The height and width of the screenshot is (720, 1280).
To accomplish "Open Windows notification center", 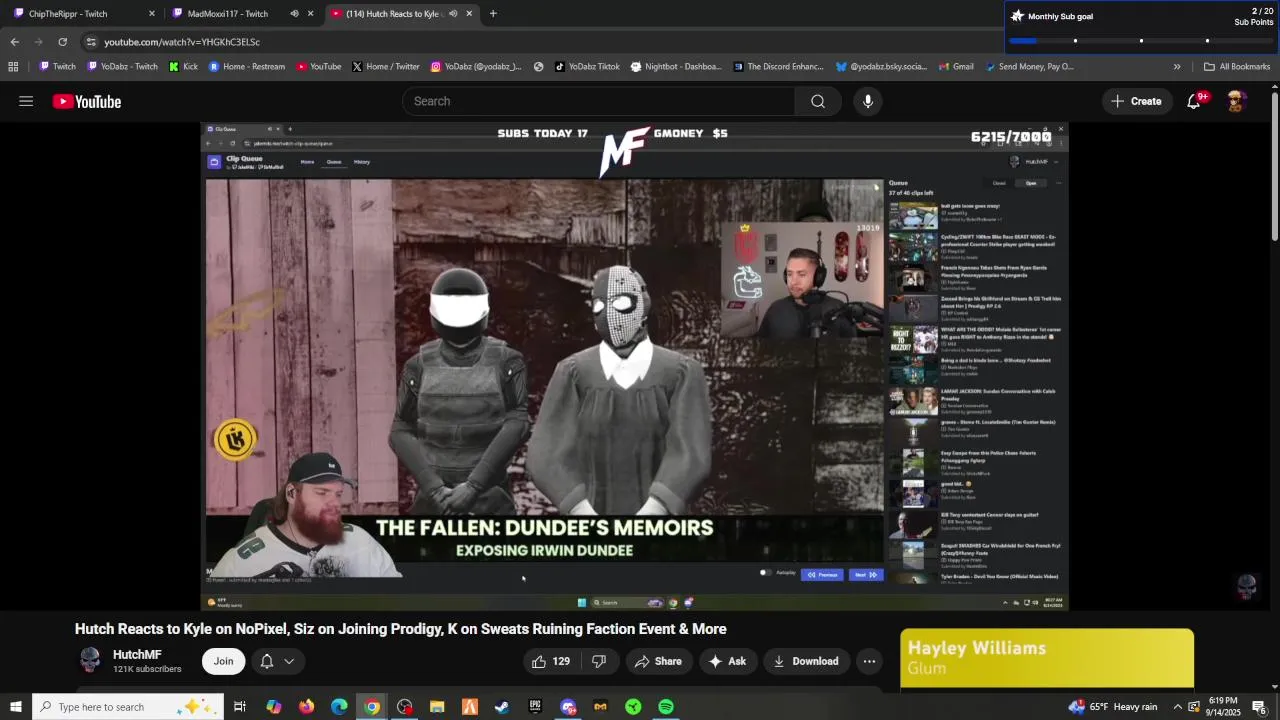I will tap(1259, 707).
